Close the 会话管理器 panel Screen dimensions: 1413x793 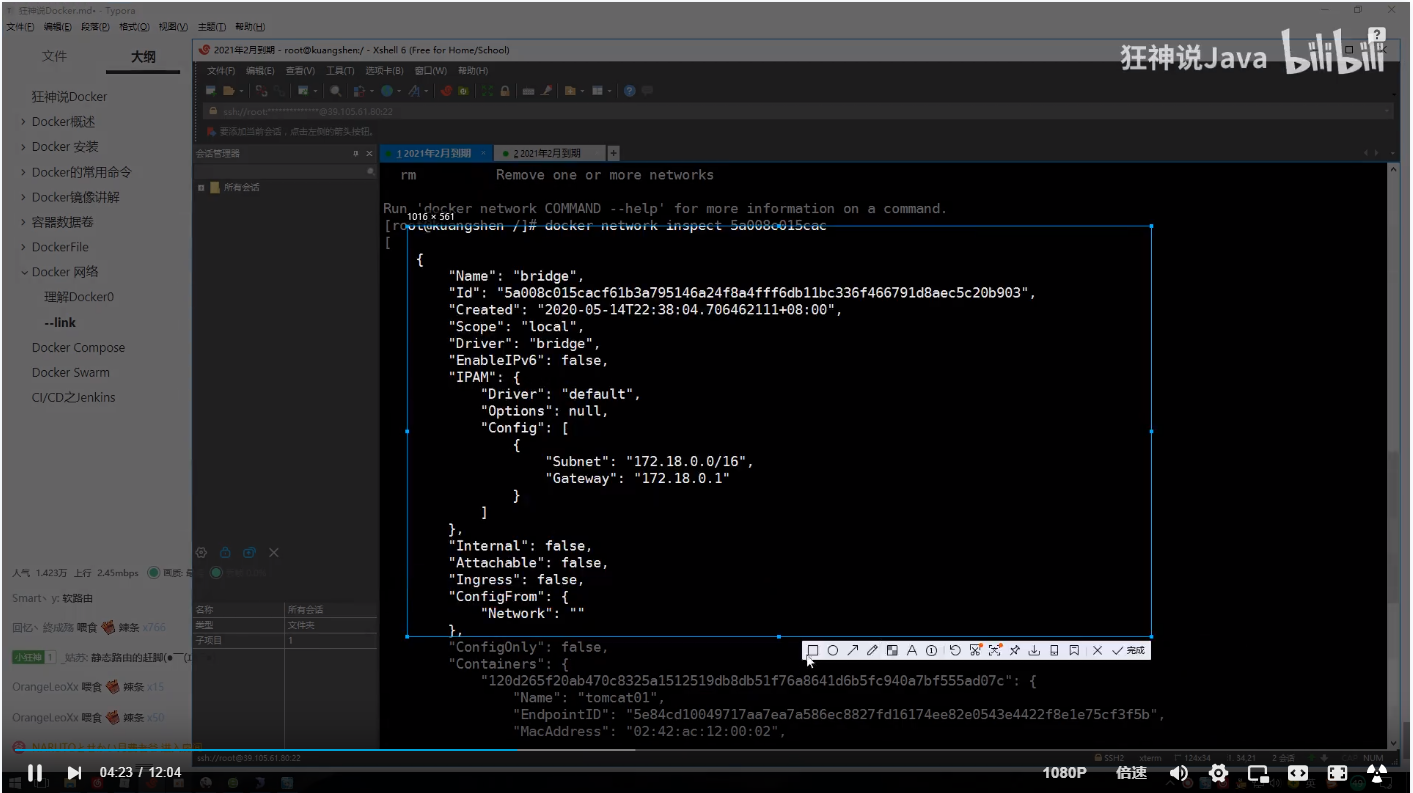[369, 153]
